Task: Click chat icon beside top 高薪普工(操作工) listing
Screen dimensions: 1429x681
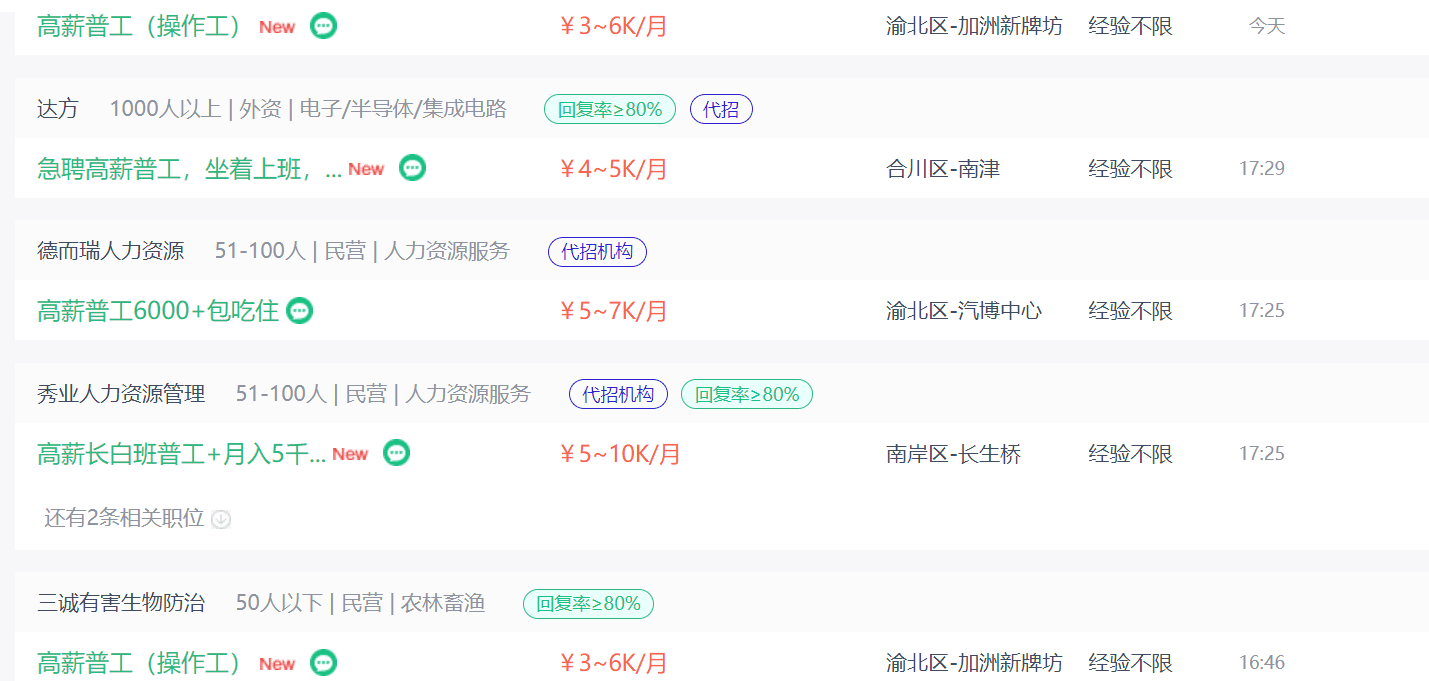Action: click(323, 26)
